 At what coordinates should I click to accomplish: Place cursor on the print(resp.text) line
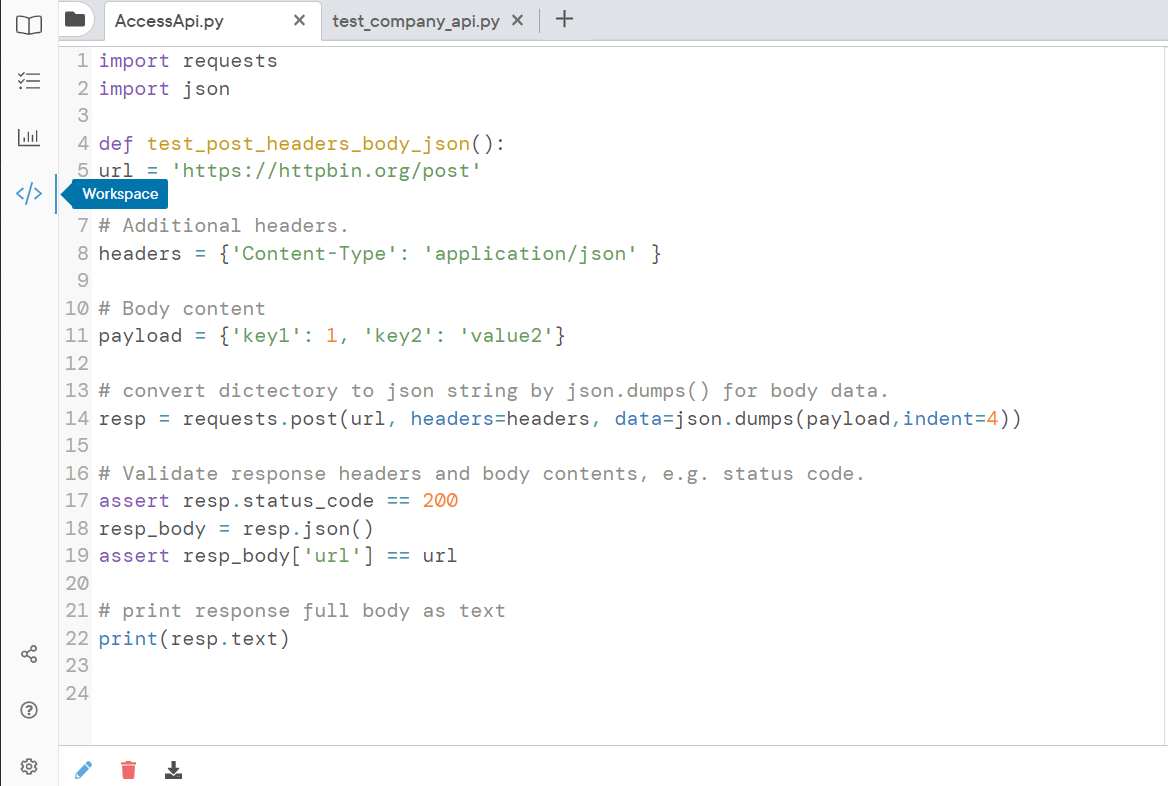[193, 638]
